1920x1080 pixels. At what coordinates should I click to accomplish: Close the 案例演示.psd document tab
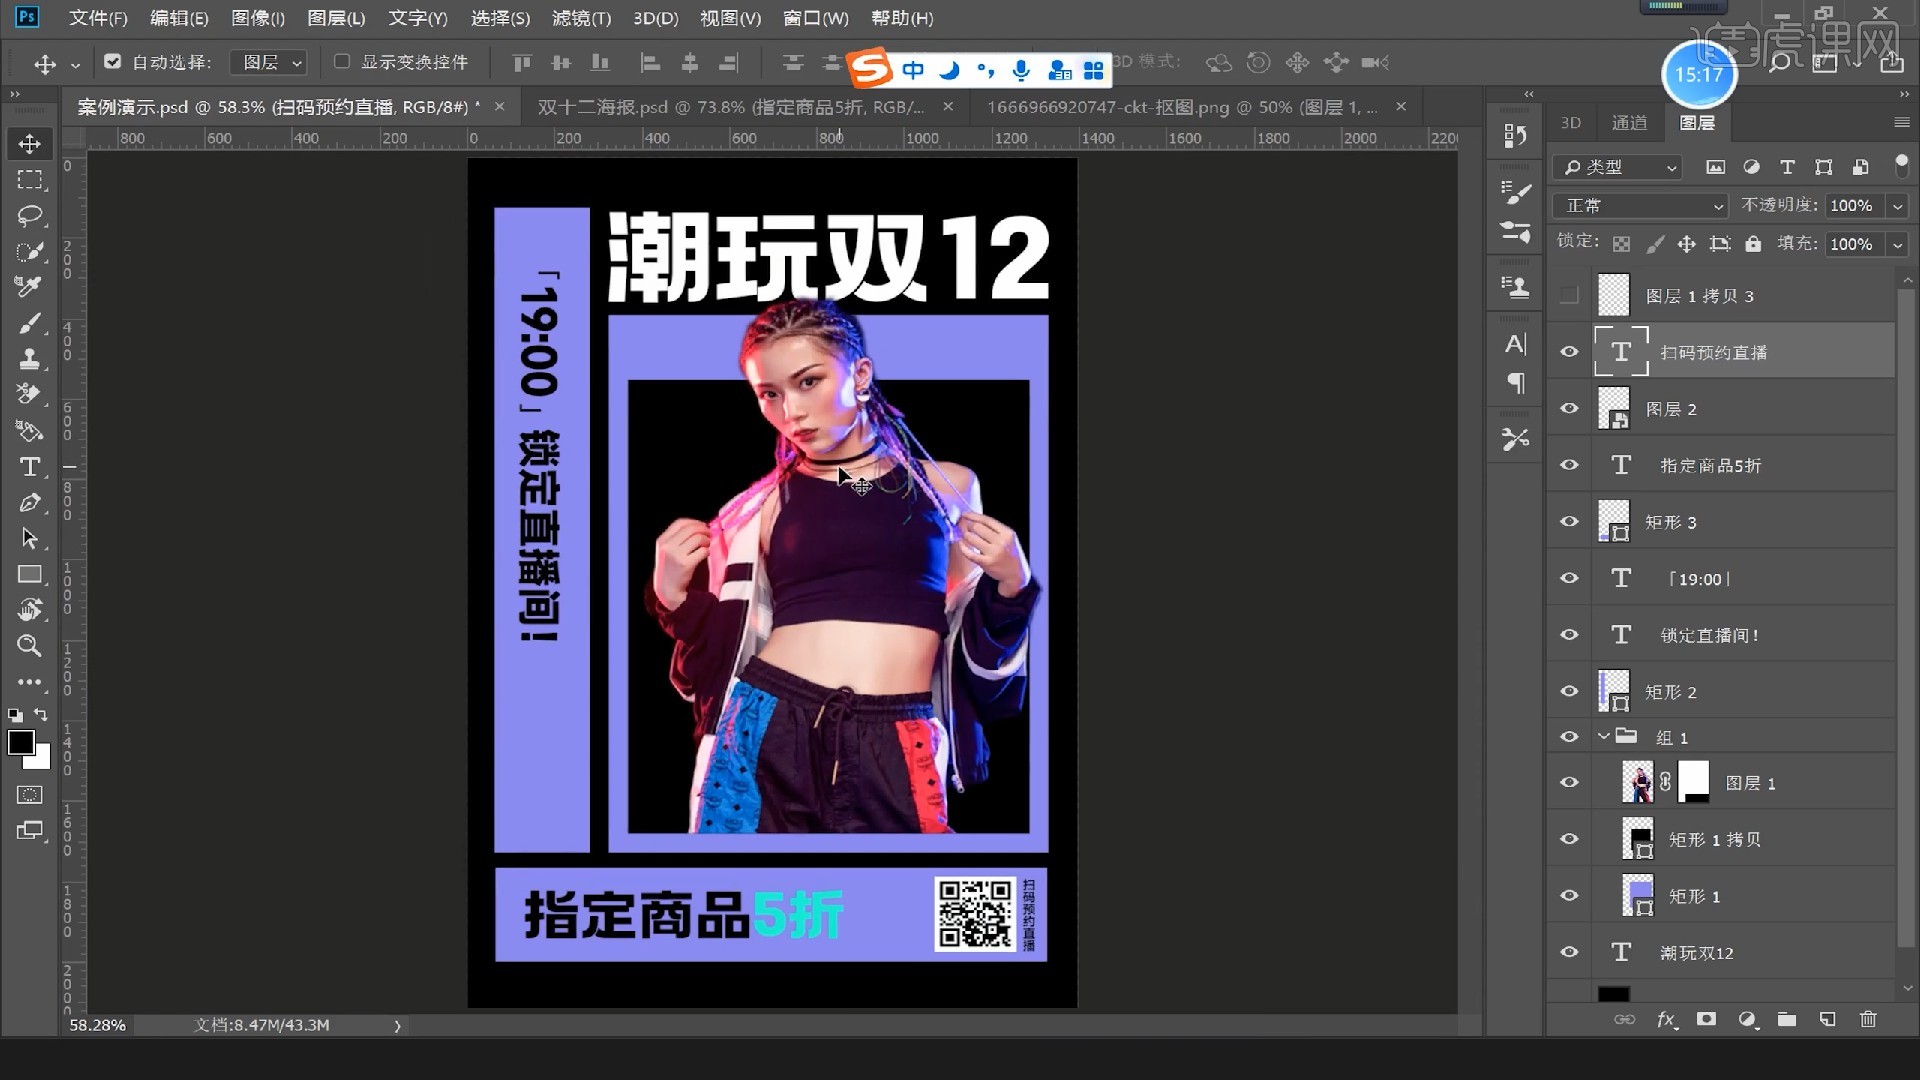click(499, 106)
